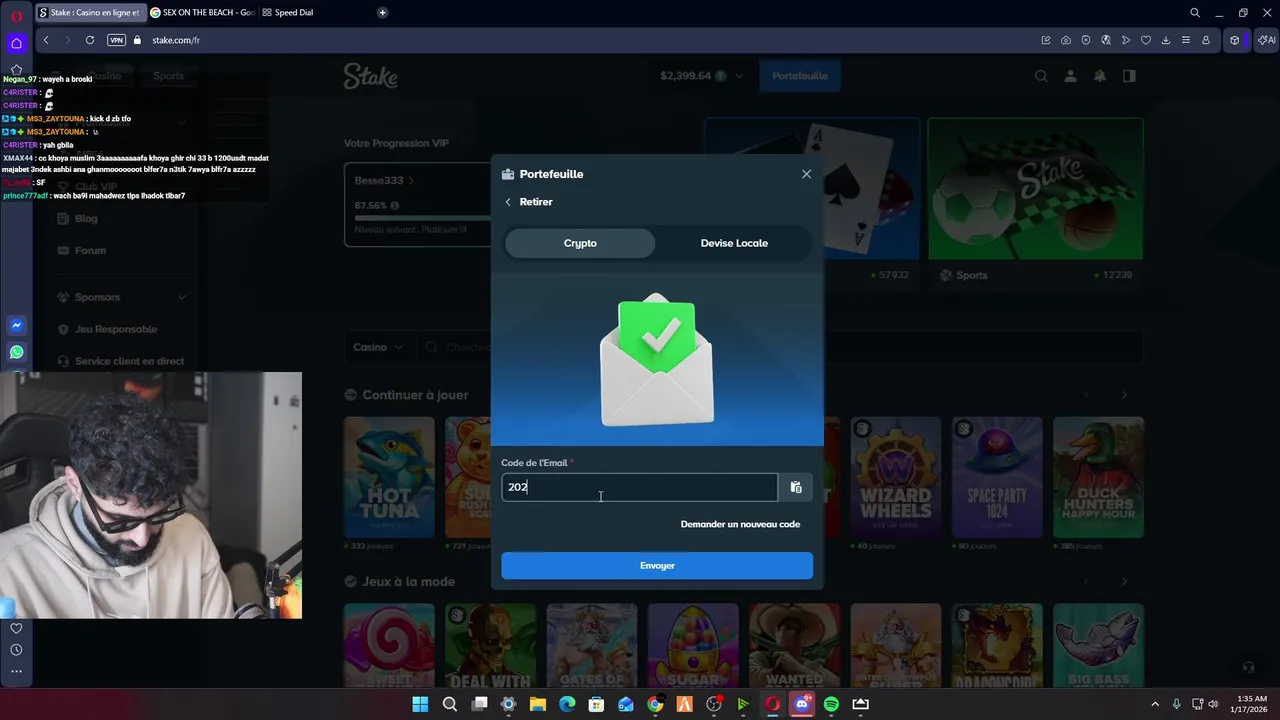Open the Stake user profile icon
Screen dimensions: 1280x720
(x=1070, y=76)
